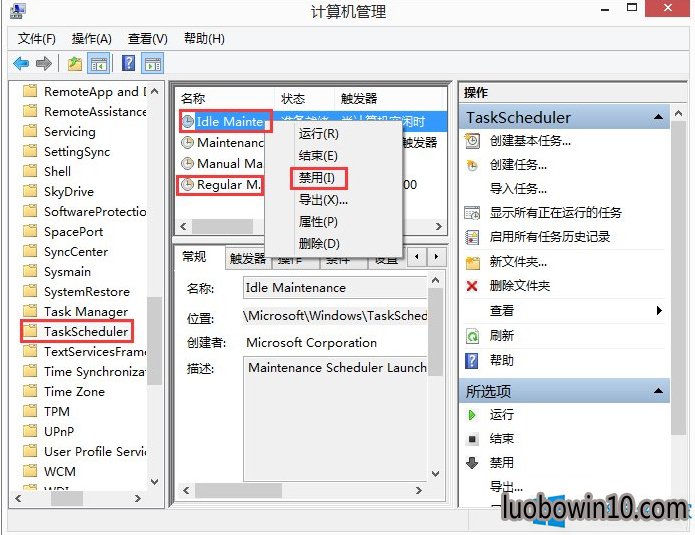Toggle the Show/Hide Console Tree toolbar icon
Image resolution: width=695 pixels, height=535 pixels.
[99, 64]
